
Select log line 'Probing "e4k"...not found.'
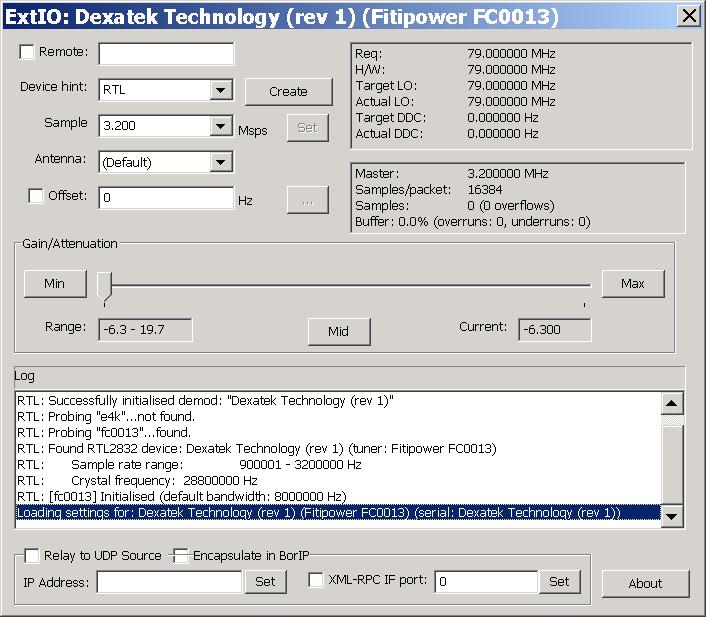pyautogui.click(x=338, y=417)
